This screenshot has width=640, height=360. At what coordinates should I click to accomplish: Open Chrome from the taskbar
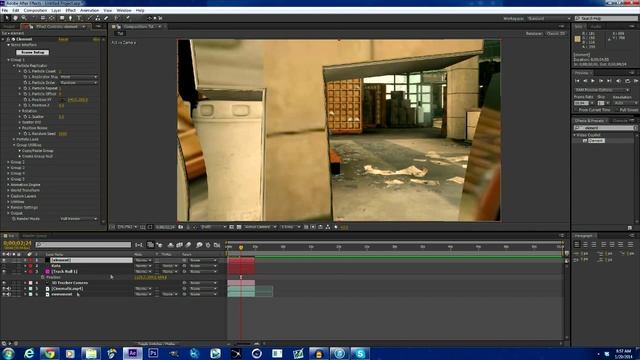pos(49,353)
